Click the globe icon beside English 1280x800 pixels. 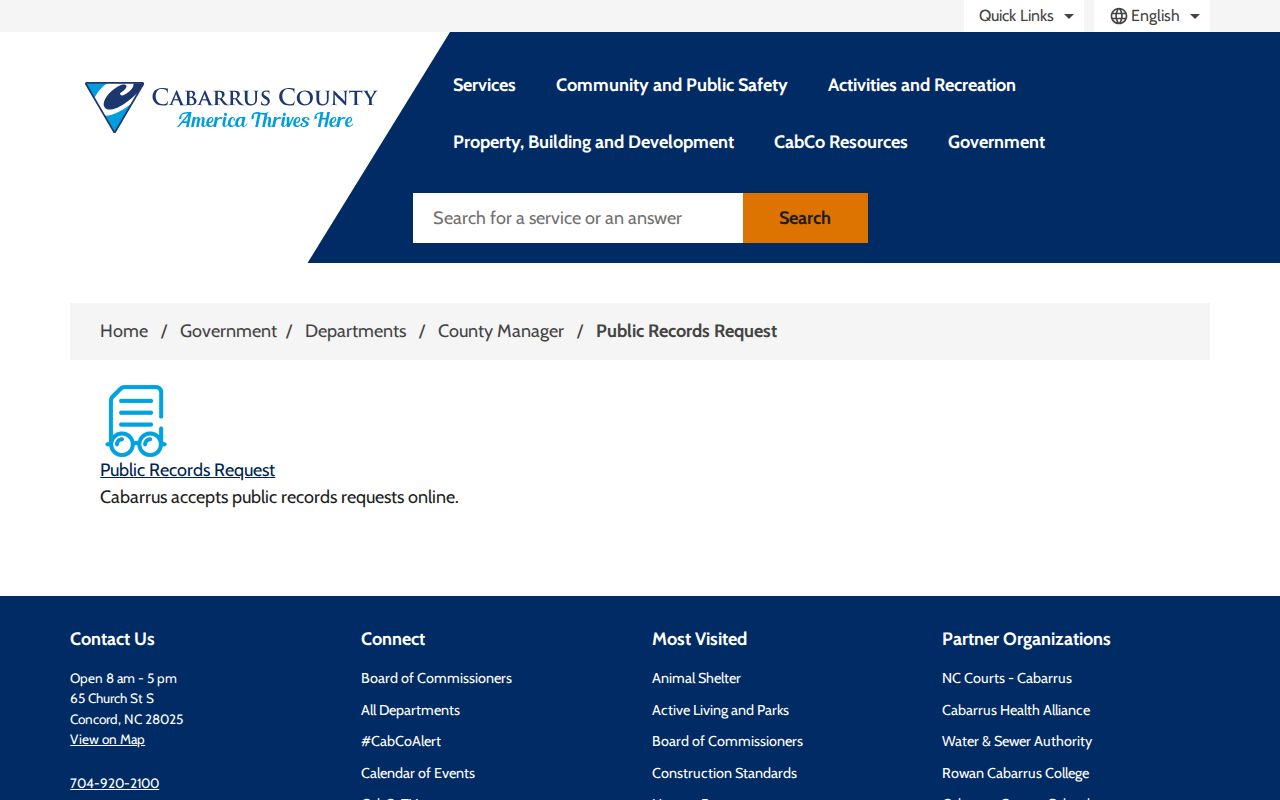click(1119, 16)
